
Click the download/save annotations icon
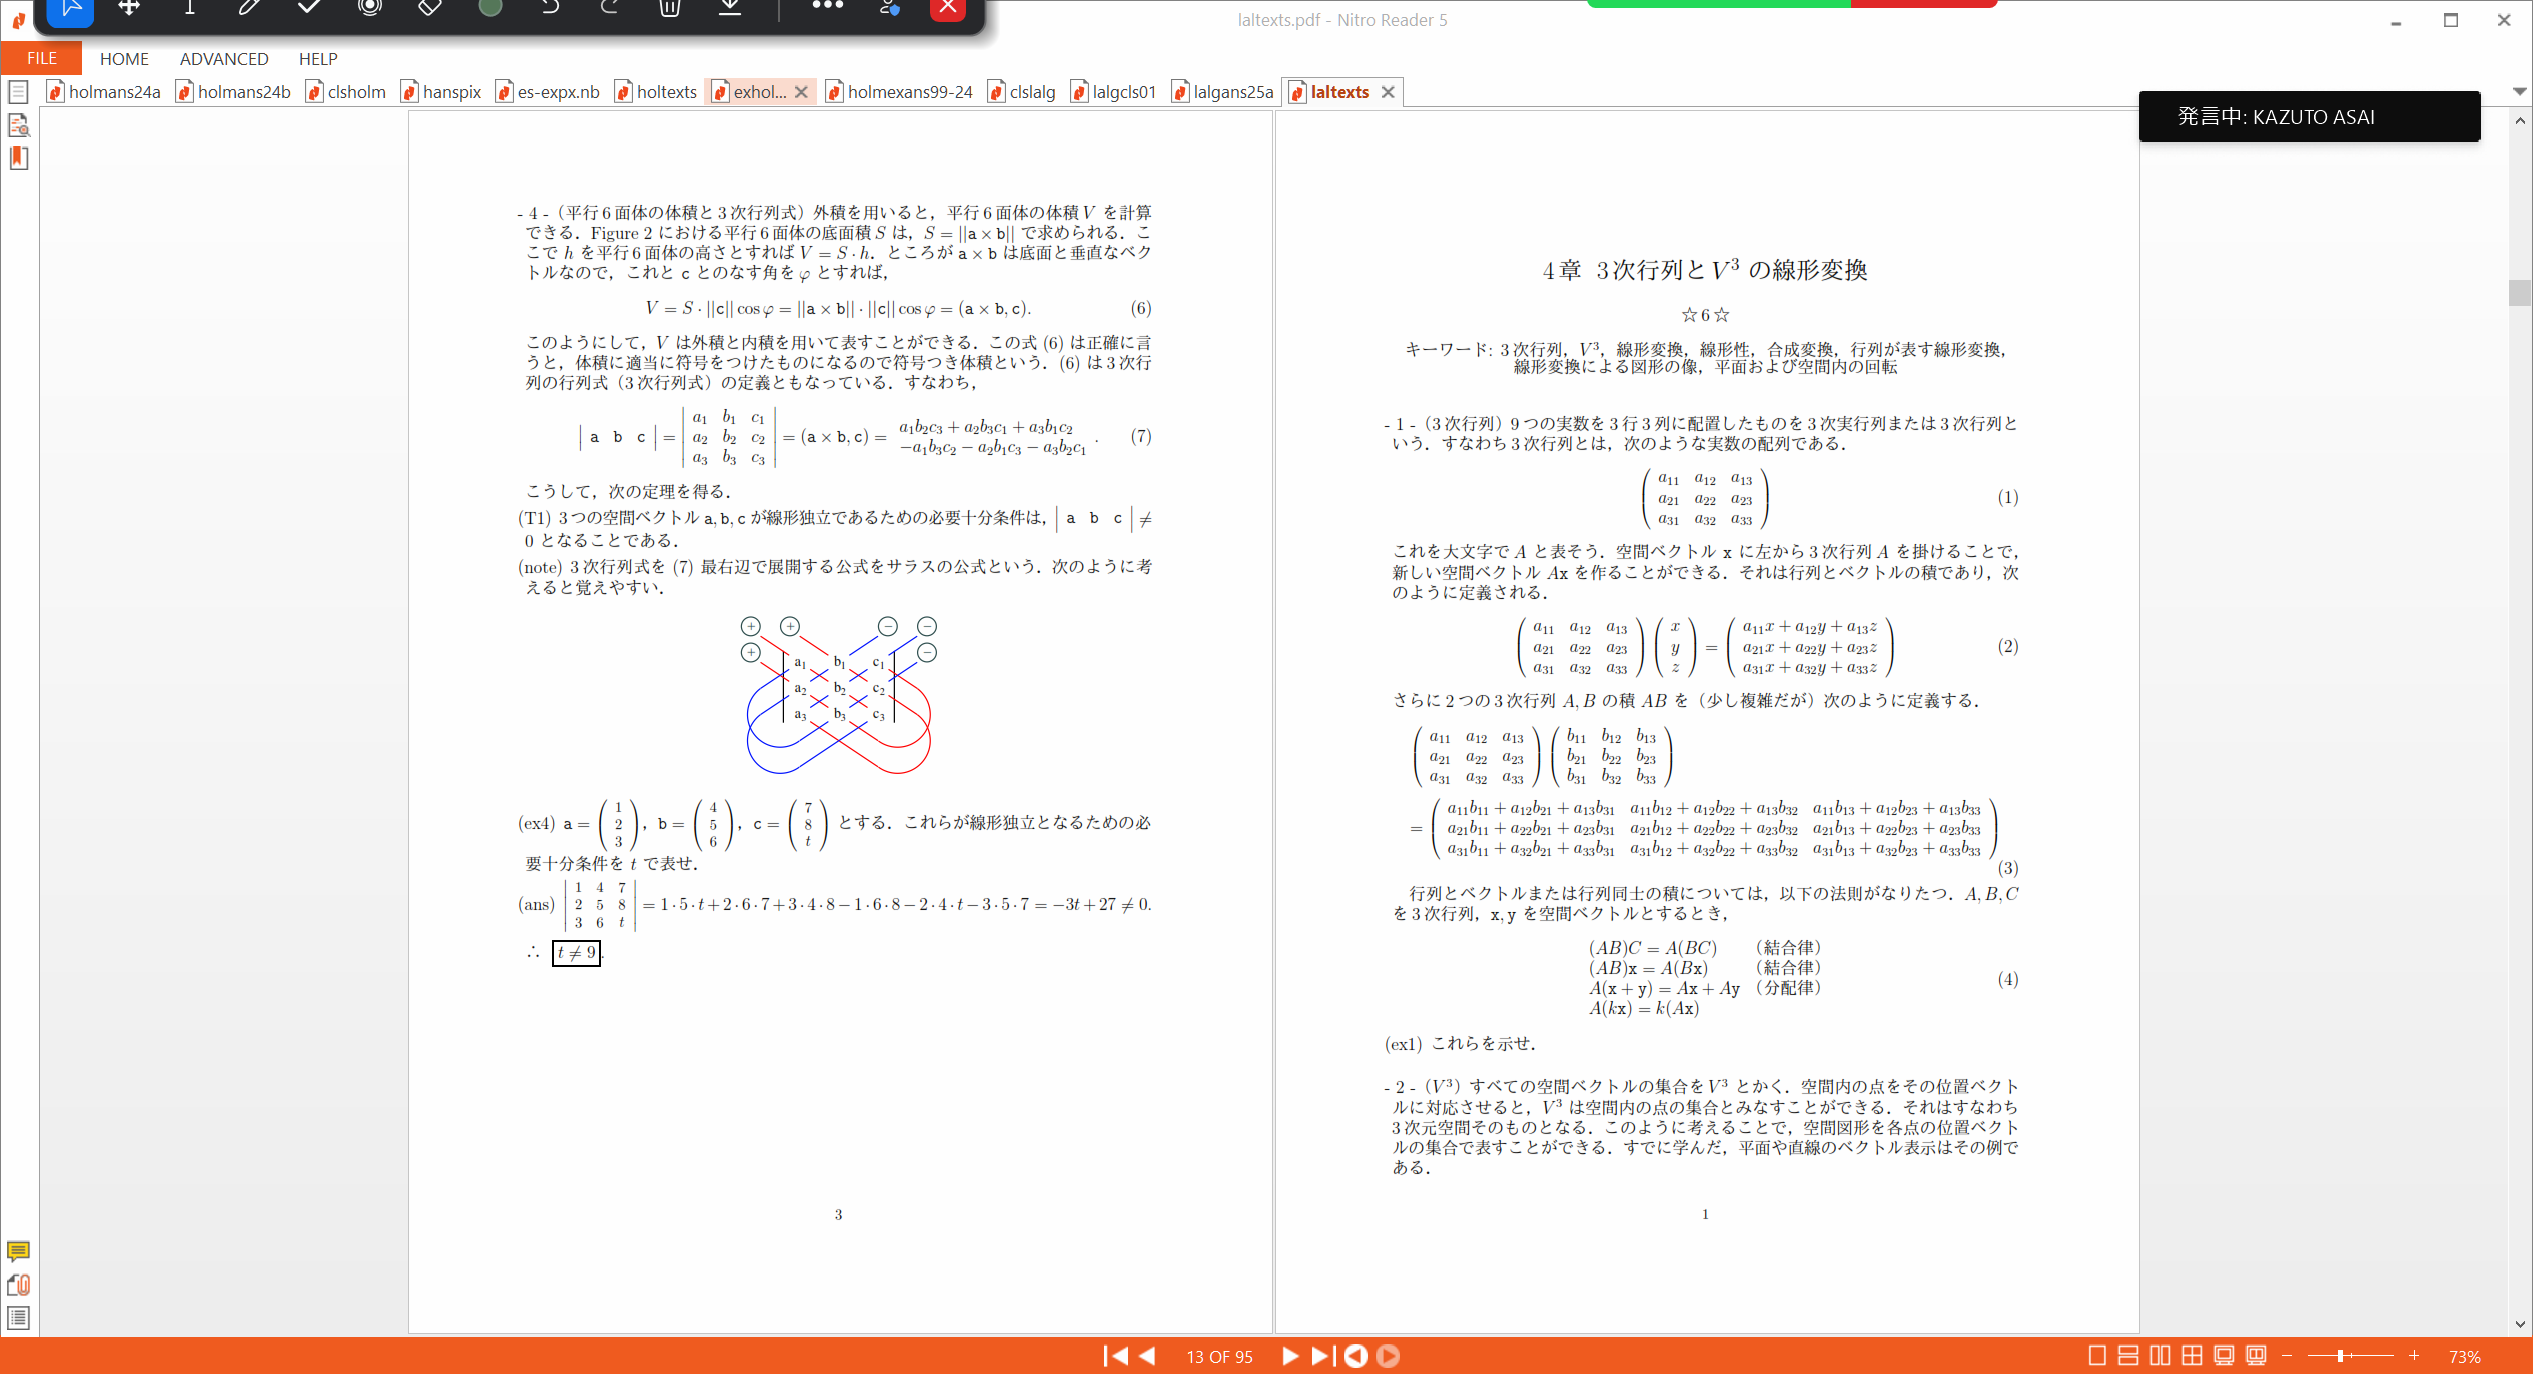point(730,8)
